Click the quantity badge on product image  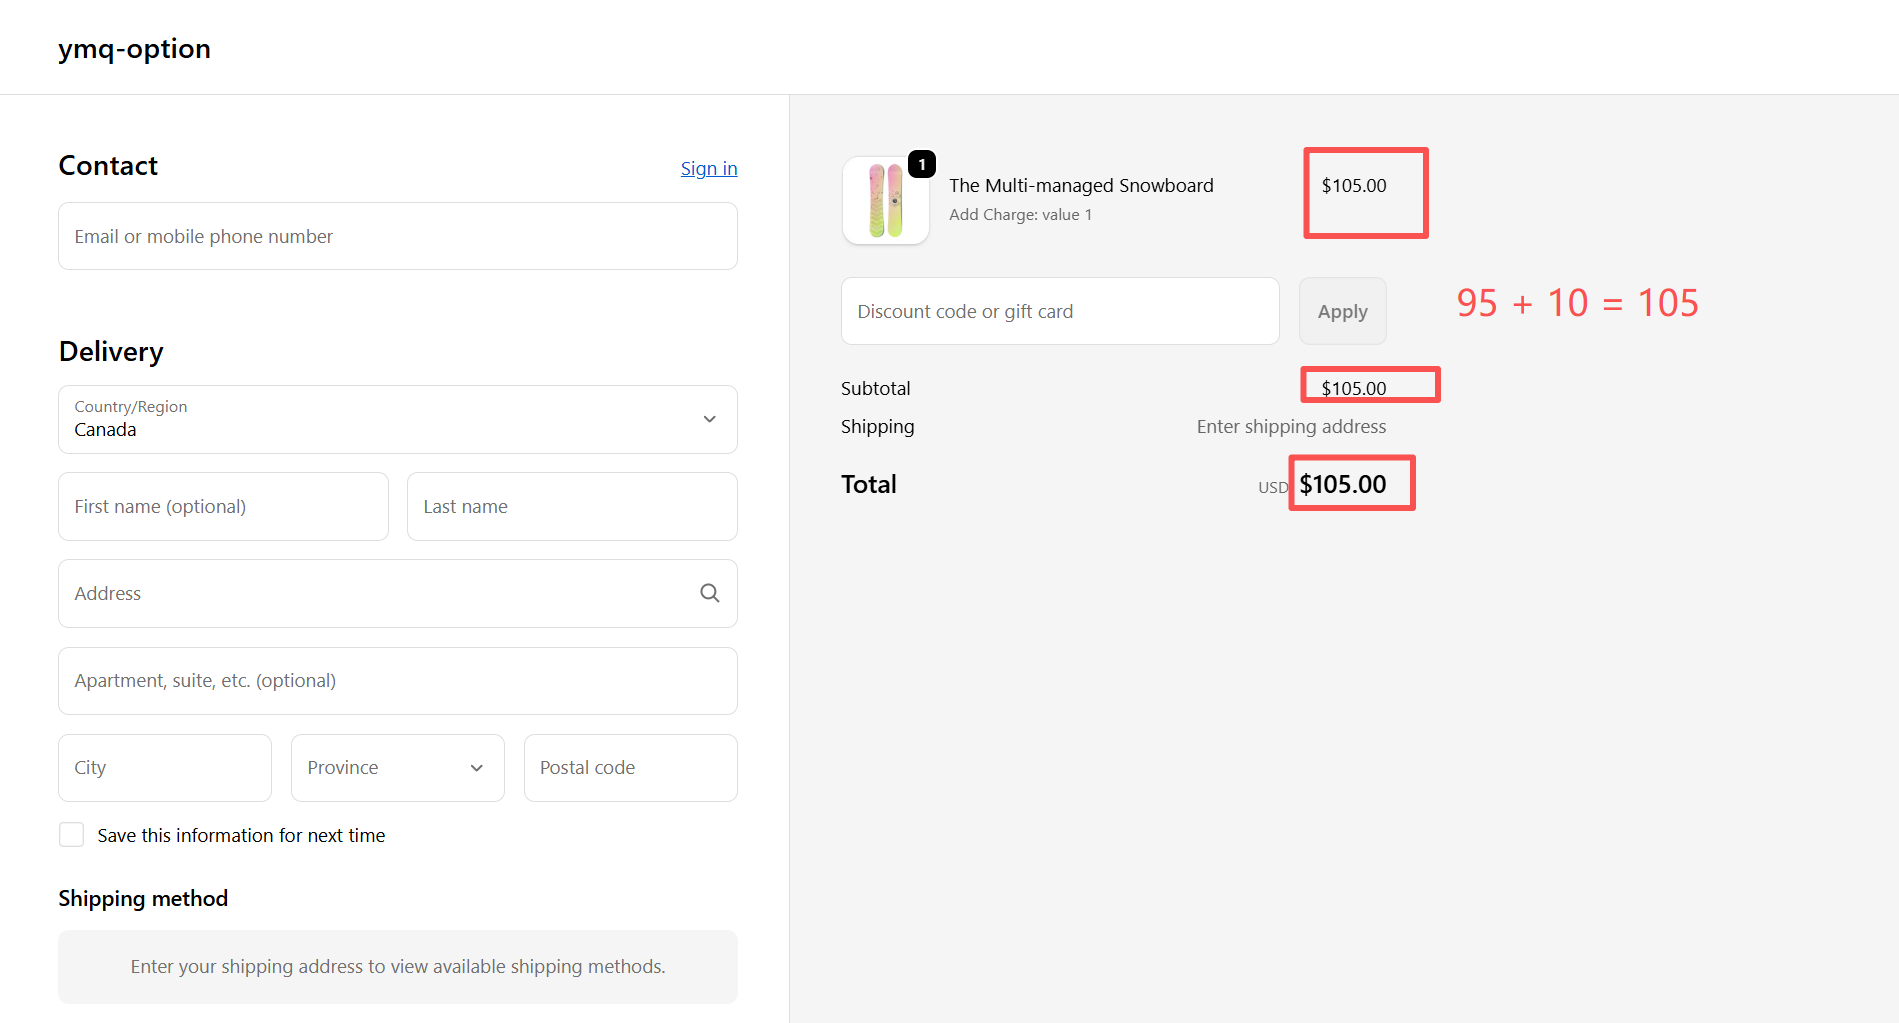coord(921,164)
